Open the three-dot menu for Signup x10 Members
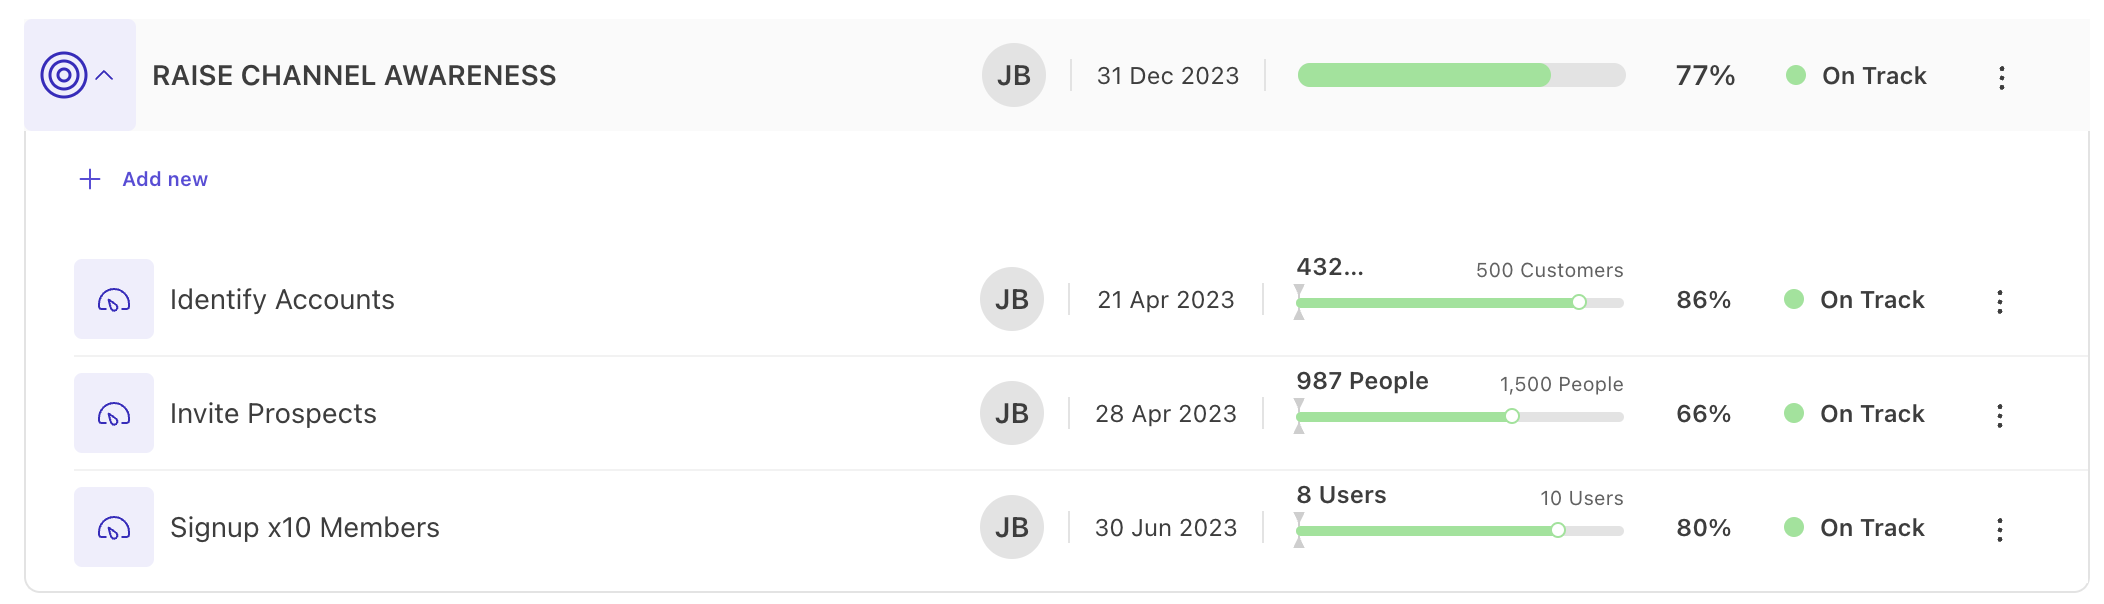2104x604 pixels. pos(1999,529)
